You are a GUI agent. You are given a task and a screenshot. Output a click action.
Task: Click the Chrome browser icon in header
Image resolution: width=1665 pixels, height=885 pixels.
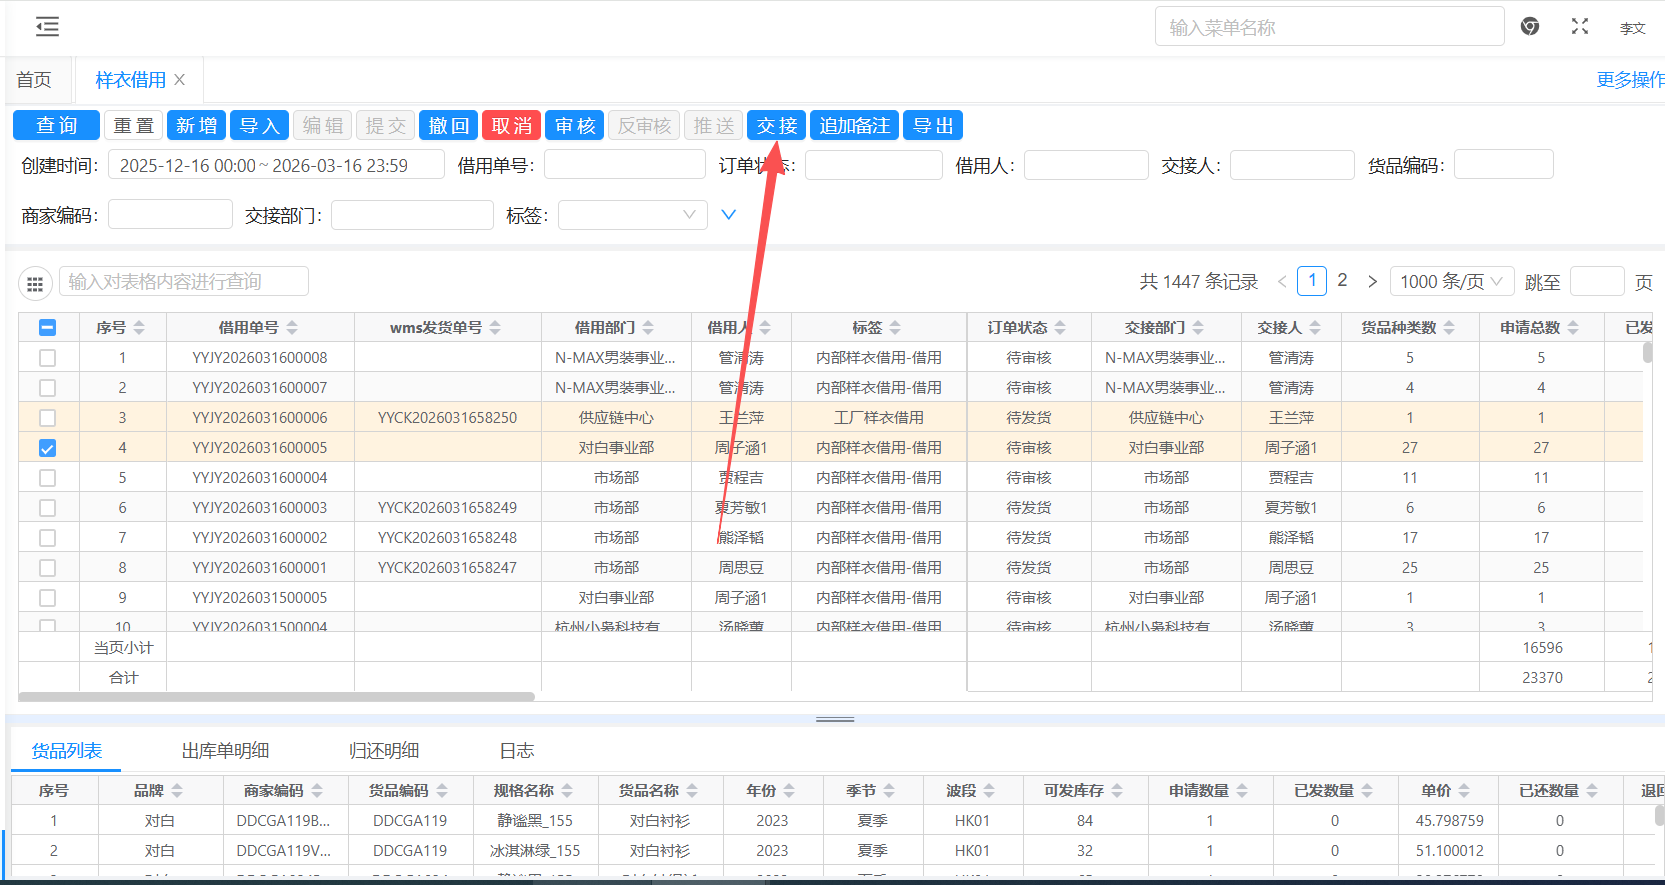tap(1529, 27)
